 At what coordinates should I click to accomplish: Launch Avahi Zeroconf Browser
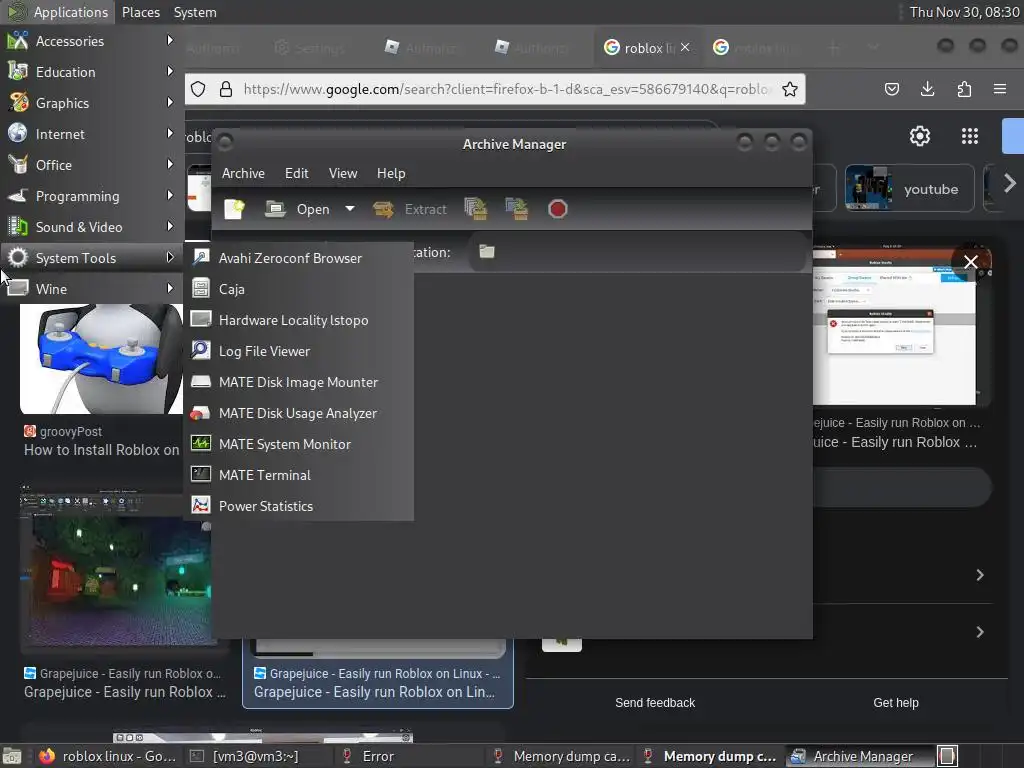pyautogui.click(x=299, y=258)
